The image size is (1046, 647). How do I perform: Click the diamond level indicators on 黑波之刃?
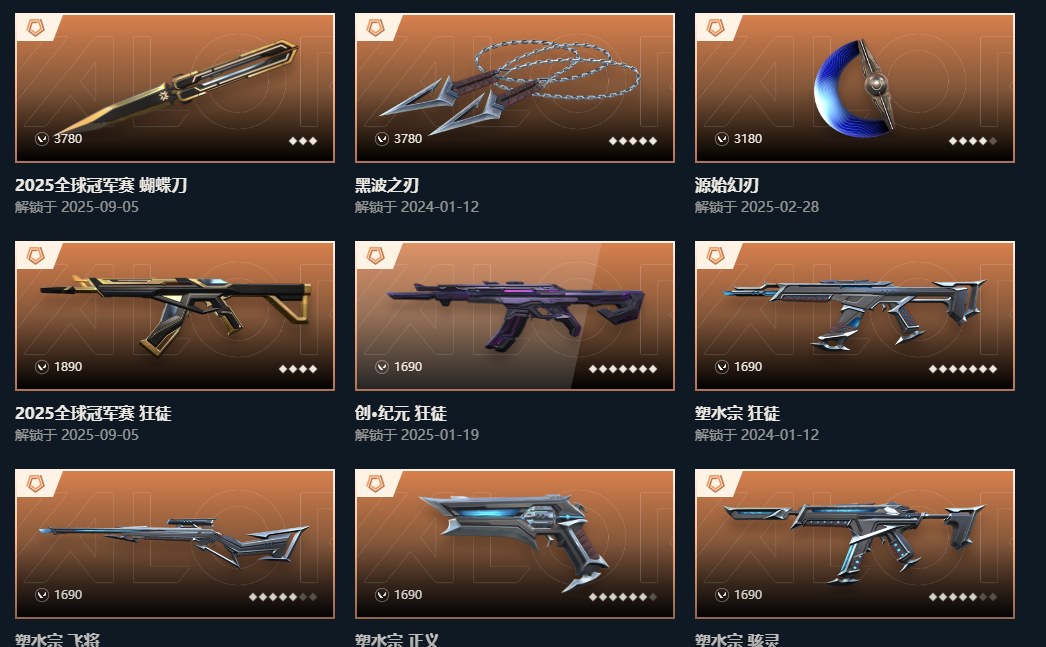[633, 141]
